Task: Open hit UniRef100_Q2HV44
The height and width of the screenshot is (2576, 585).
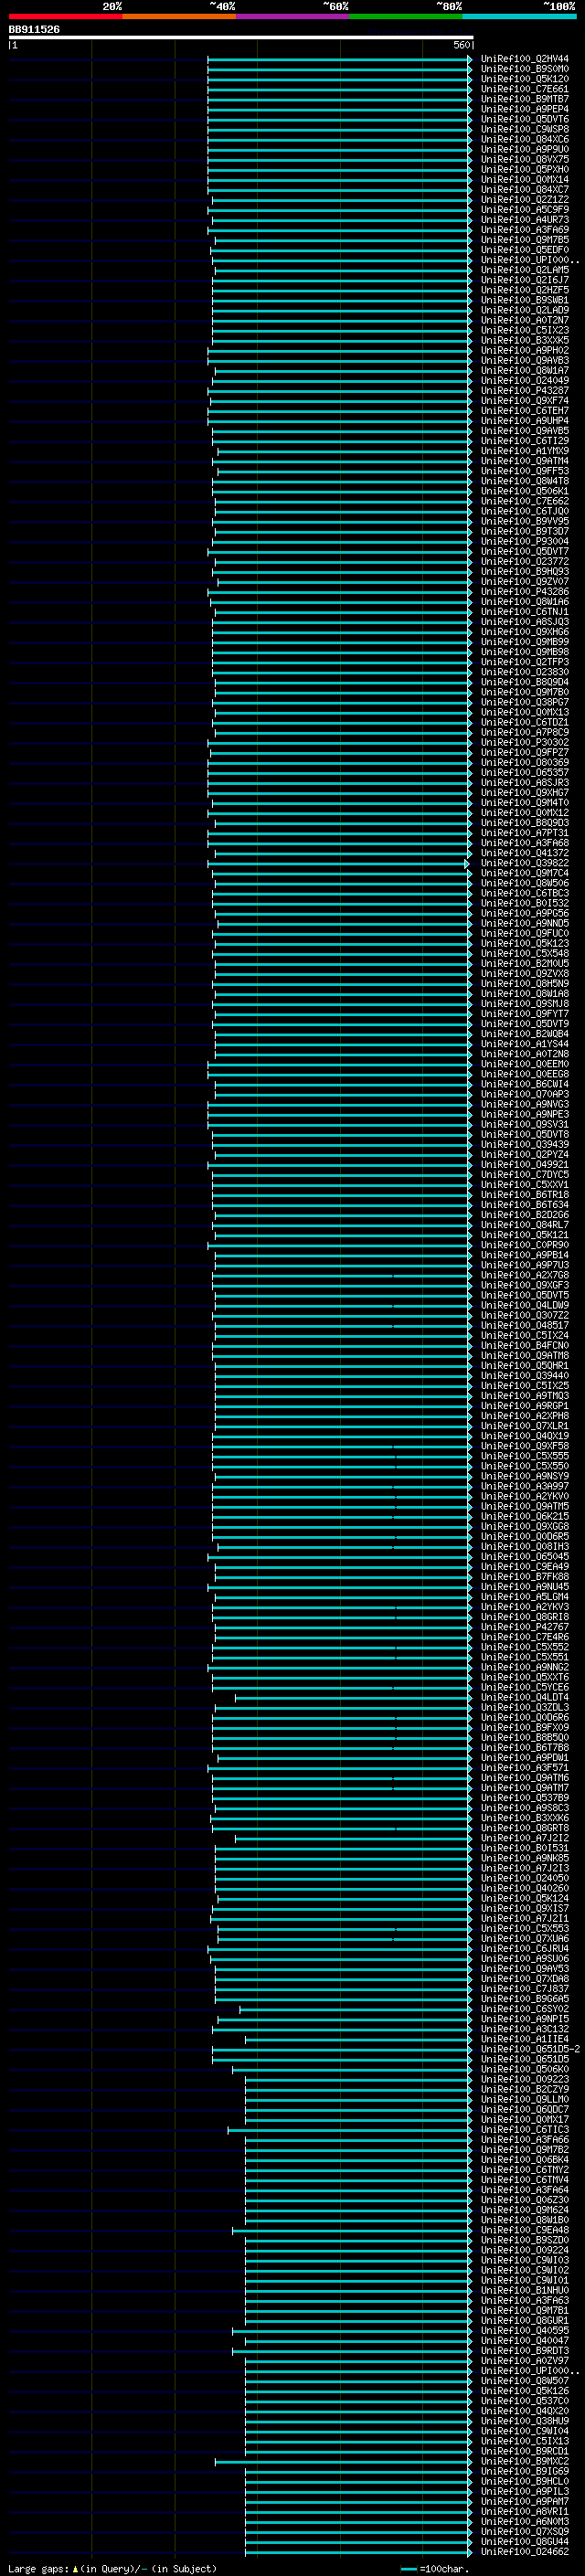Action: [x=525, y=59]
